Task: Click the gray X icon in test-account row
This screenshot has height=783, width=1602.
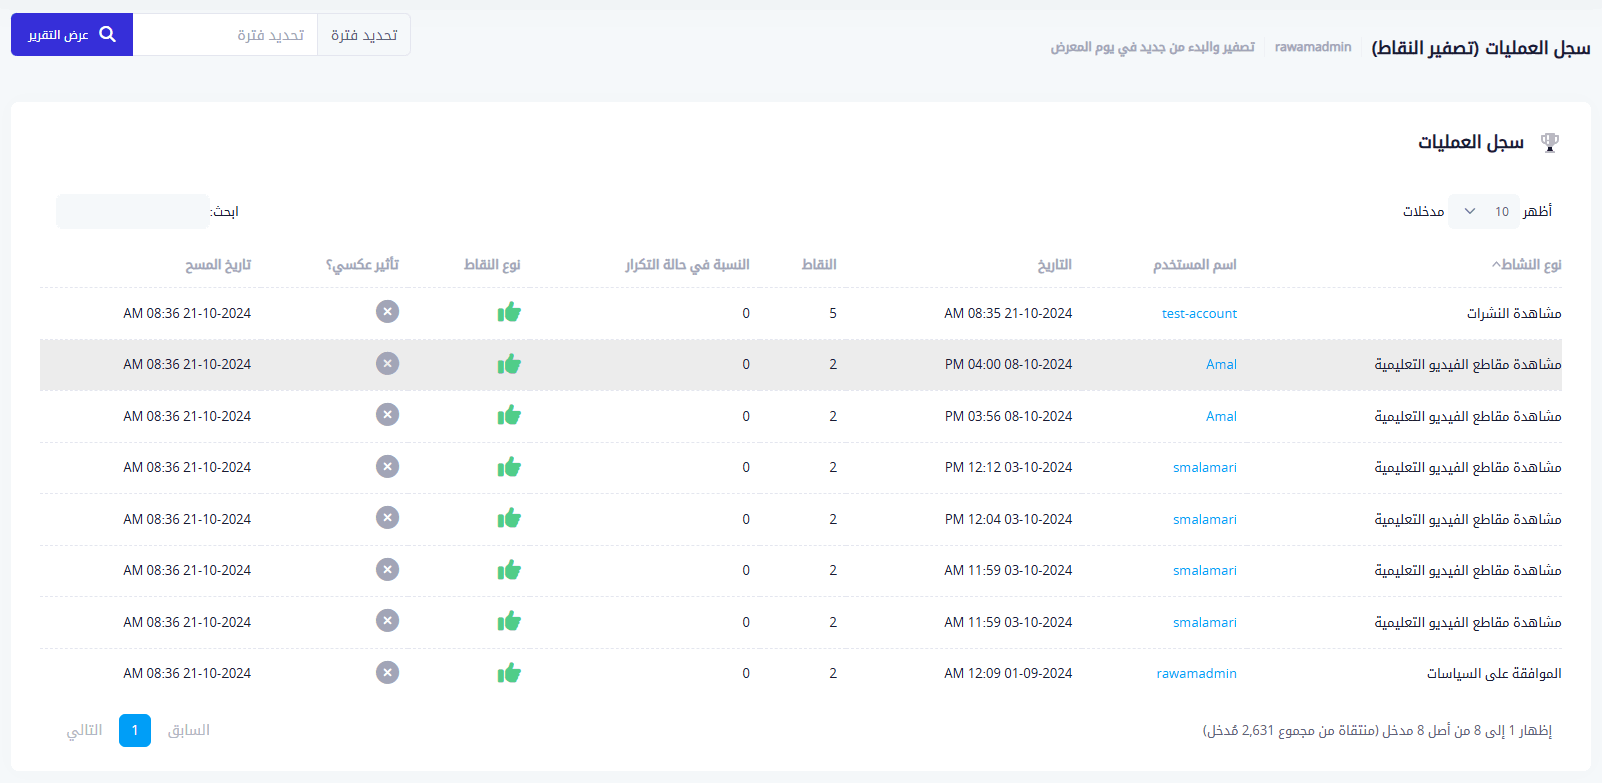Action: pos(387,312)
